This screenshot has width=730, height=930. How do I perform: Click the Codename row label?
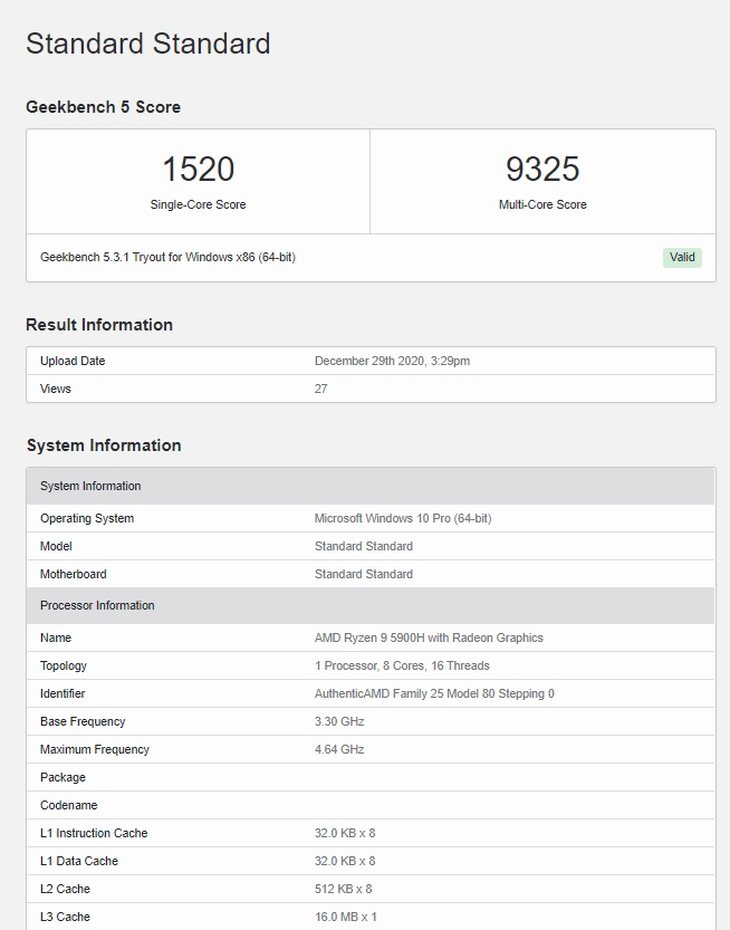(69, 805)
